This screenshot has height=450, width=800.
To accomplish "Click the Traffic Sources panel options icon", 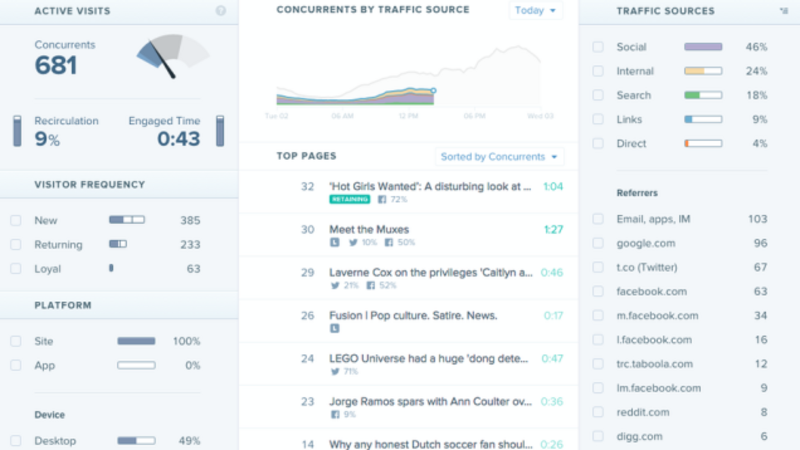I will [x=782, y=11].
